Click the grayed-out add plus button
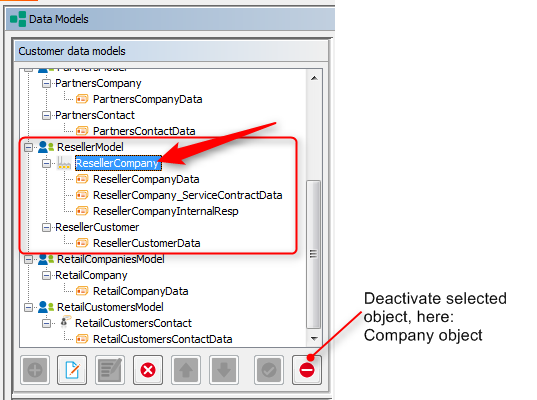537x400 pixels. (35, 370)
